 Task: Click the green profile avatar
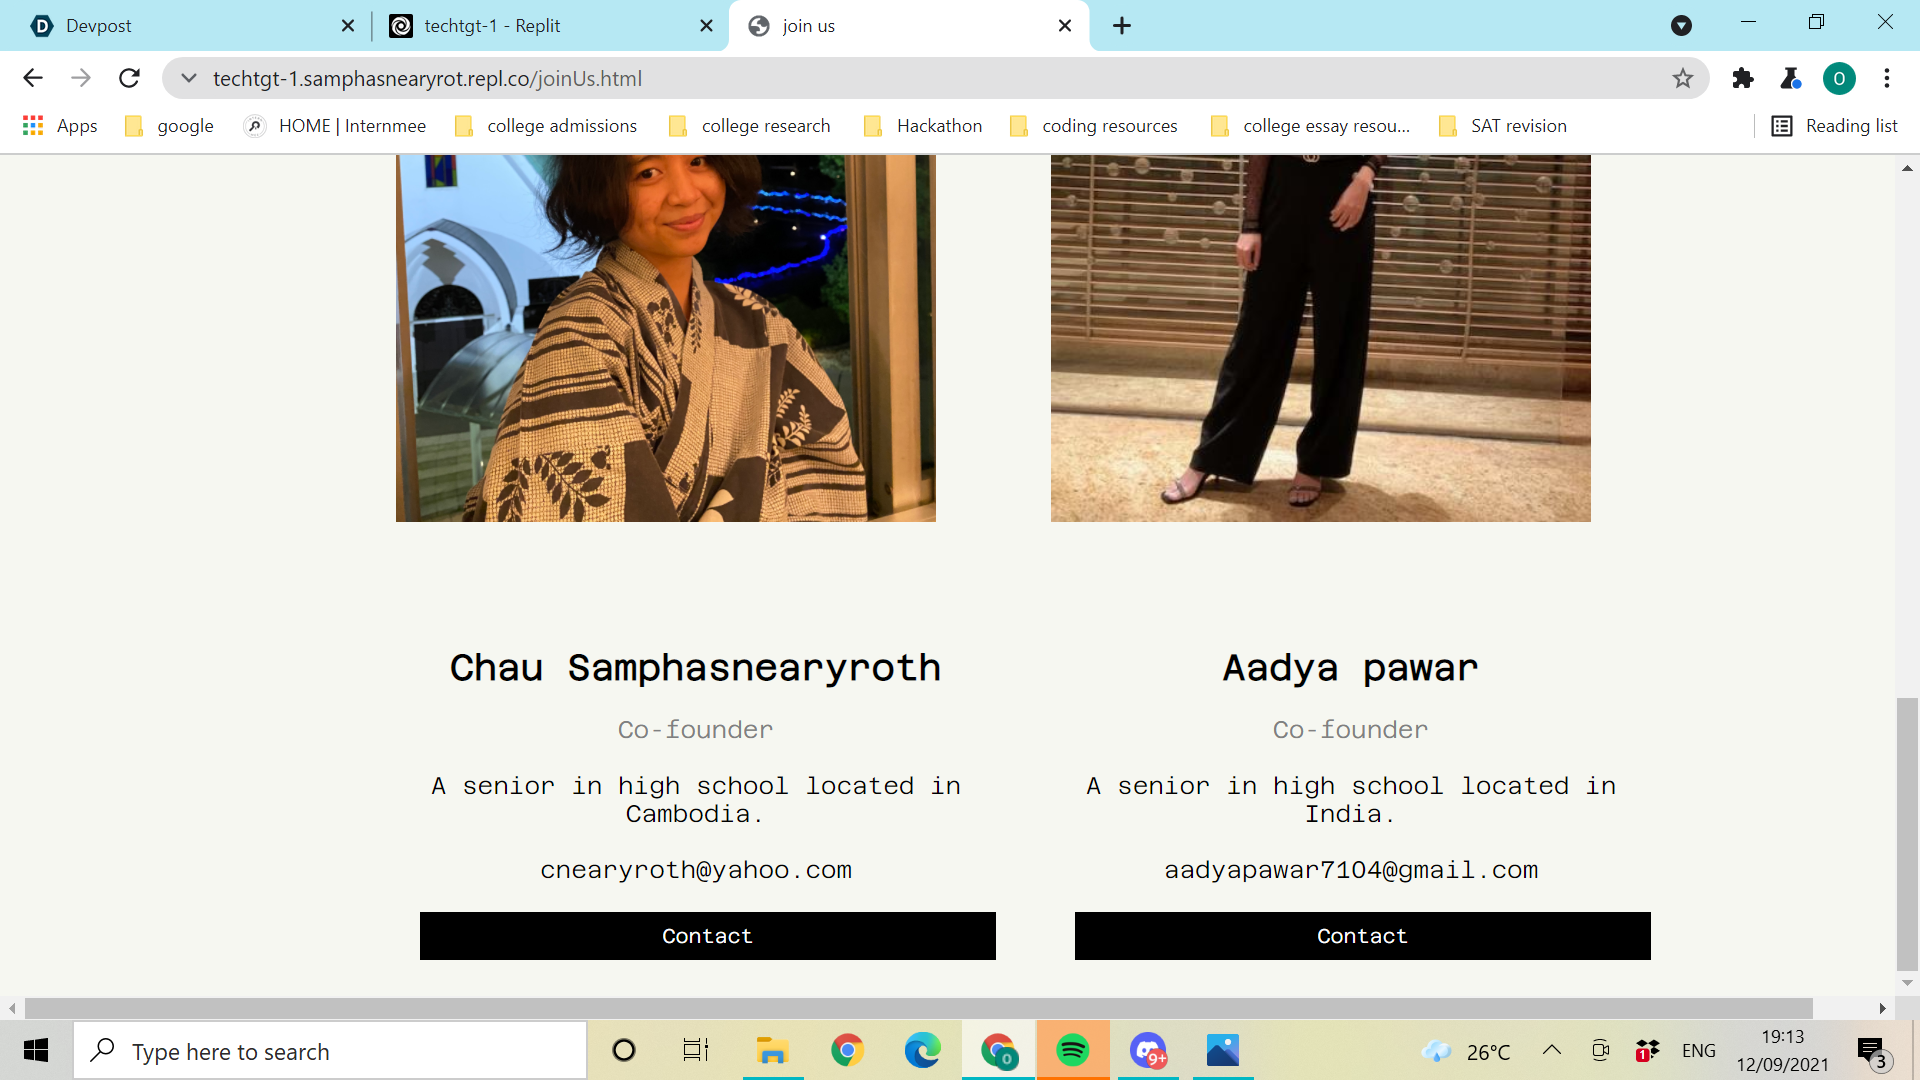coord(1838,78)
